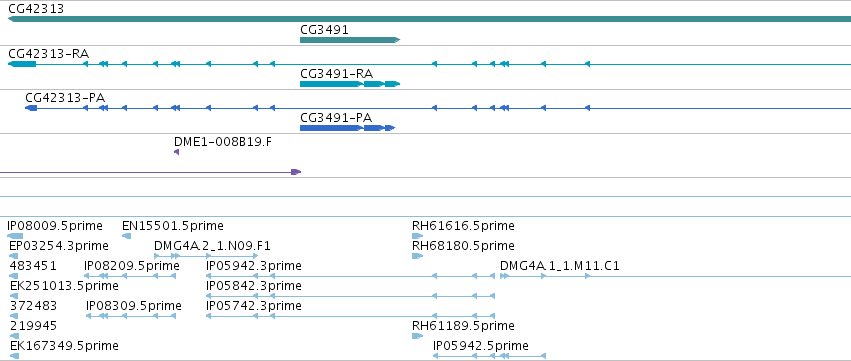Click the EN15501.5prime EST glyph
851x361 pixels.
126,236
